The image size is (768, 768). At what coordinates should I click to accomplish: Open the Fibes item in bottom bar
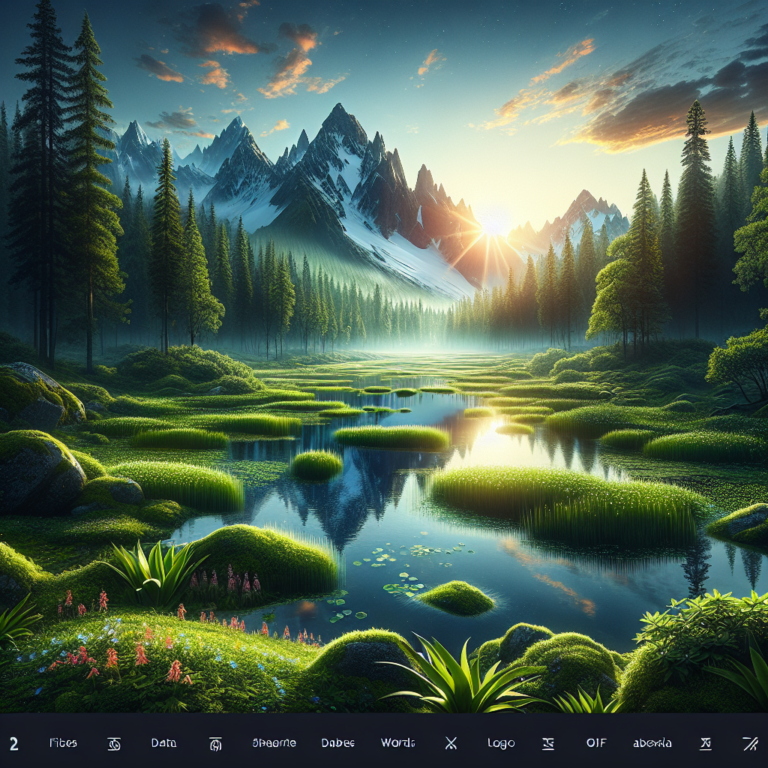[x=63, y=743]
